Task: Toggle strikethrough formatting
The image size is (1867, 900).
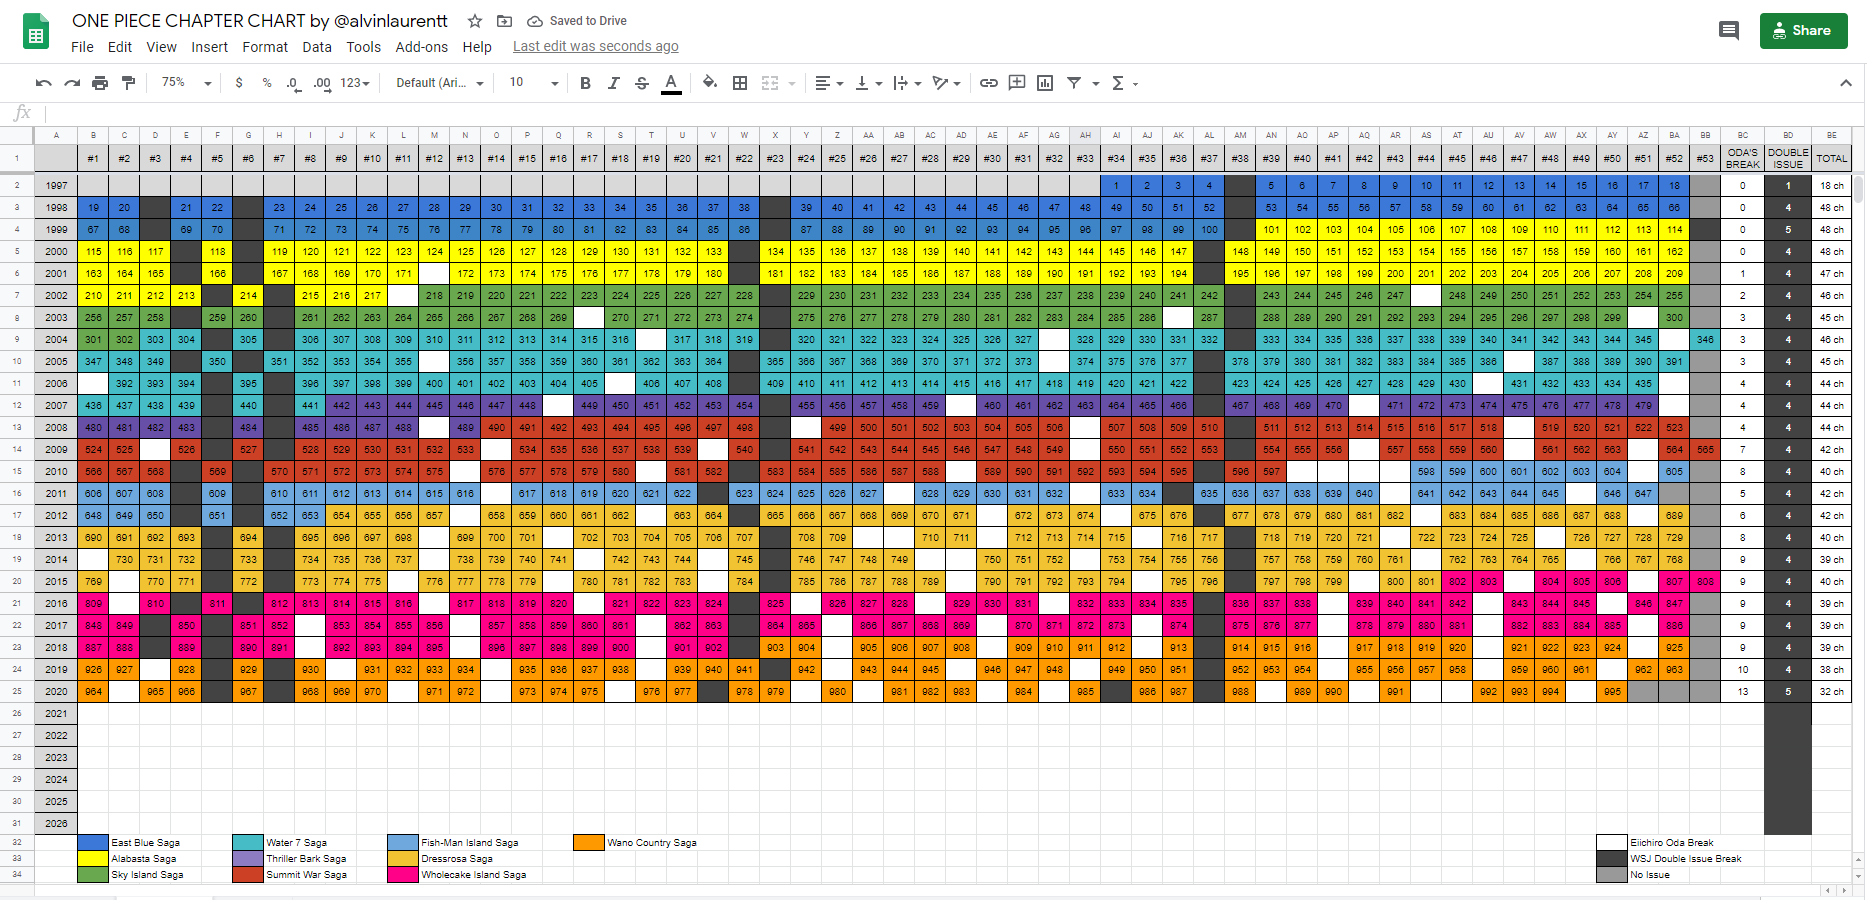Action: pyautogui.click(x=642, y=83)
